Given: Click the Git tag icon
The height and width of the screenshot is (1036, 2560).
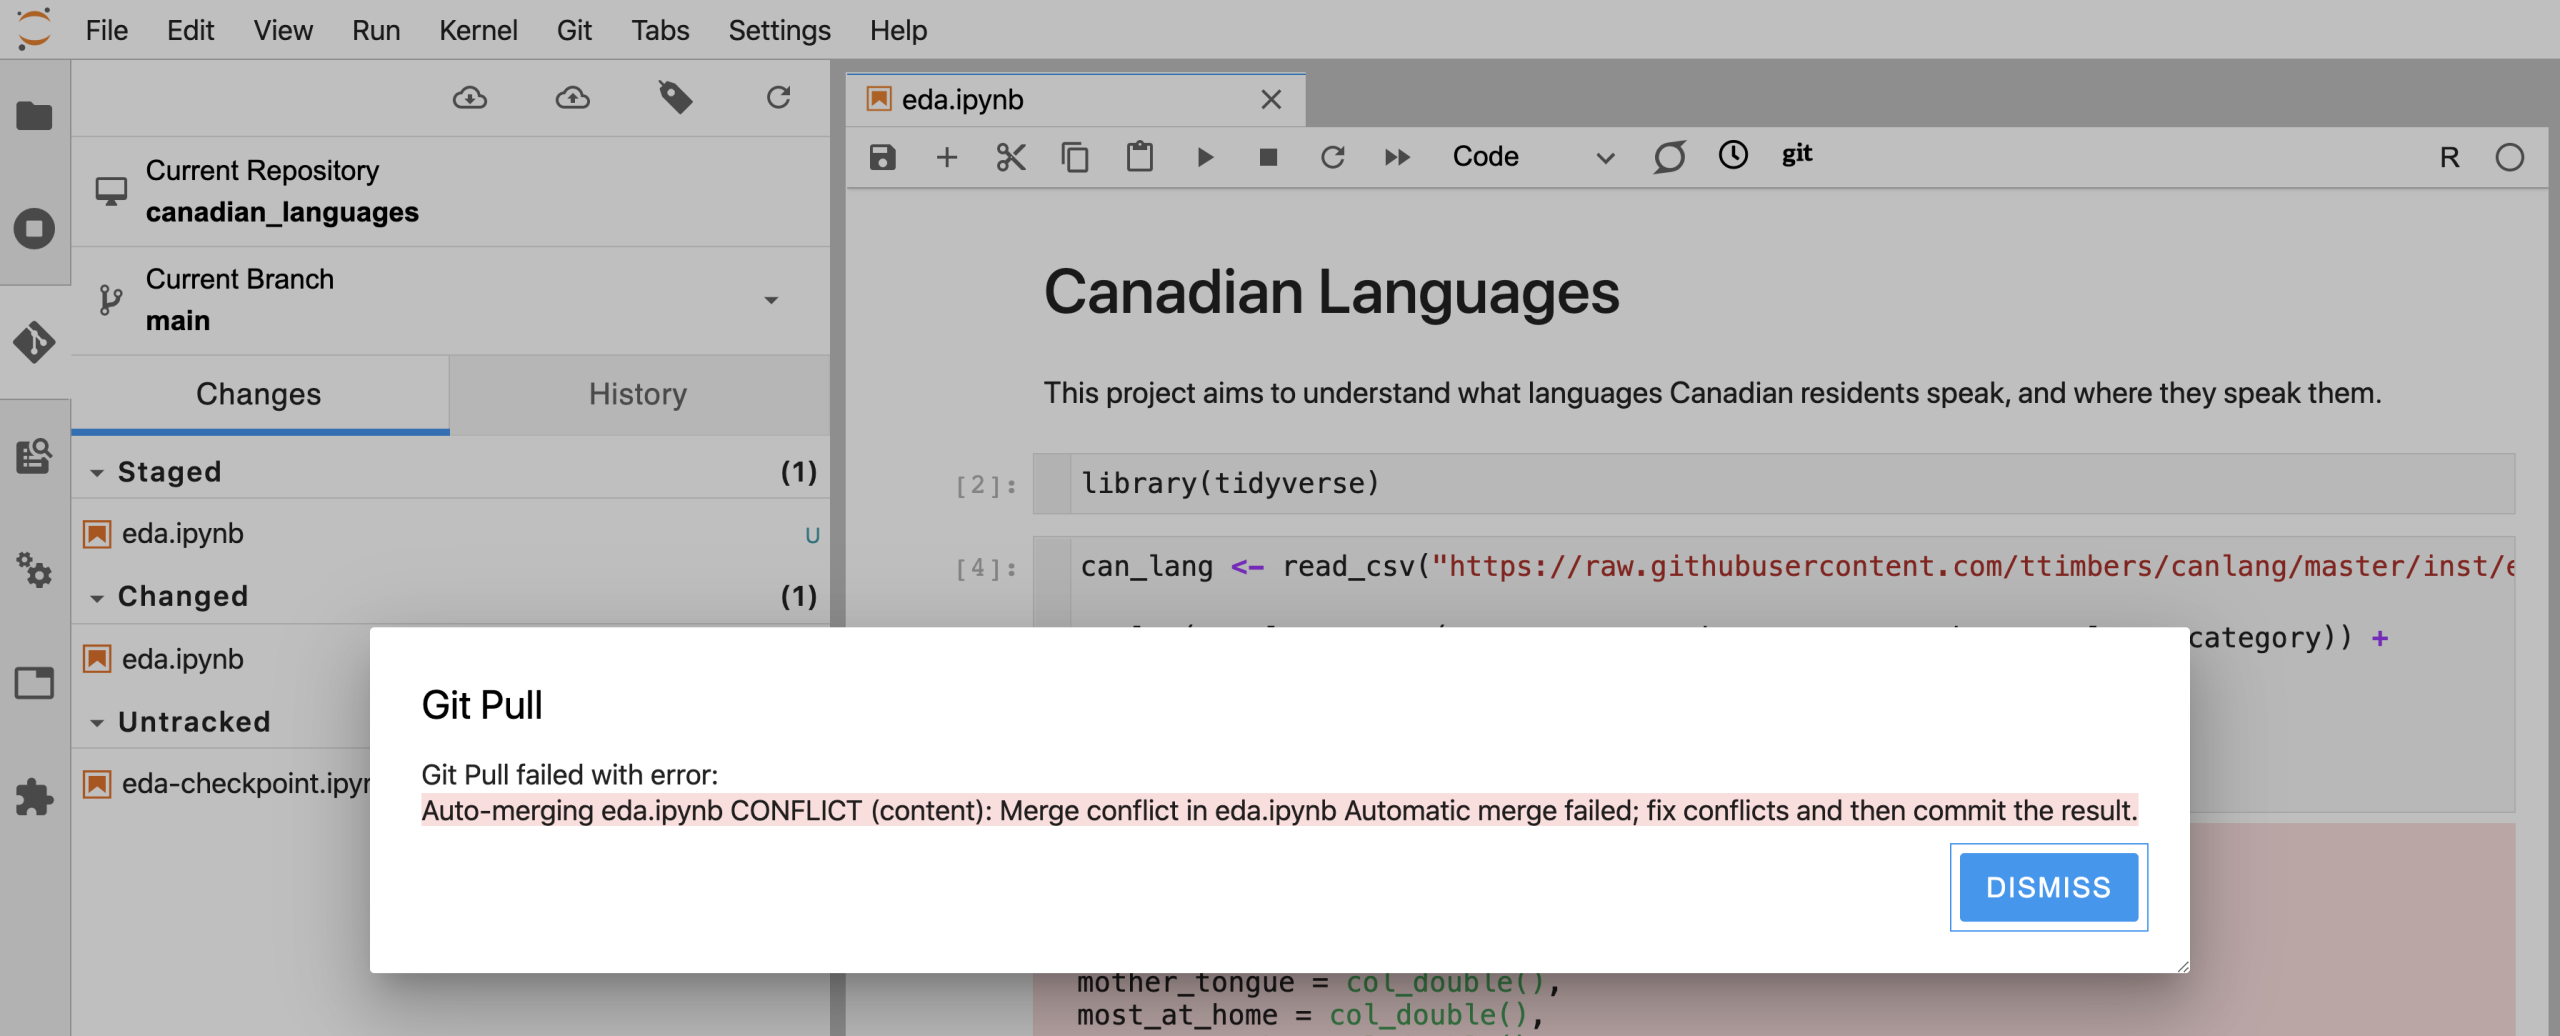Looking at the screenshot, I should pyautogui.click(x=675, y=98).
